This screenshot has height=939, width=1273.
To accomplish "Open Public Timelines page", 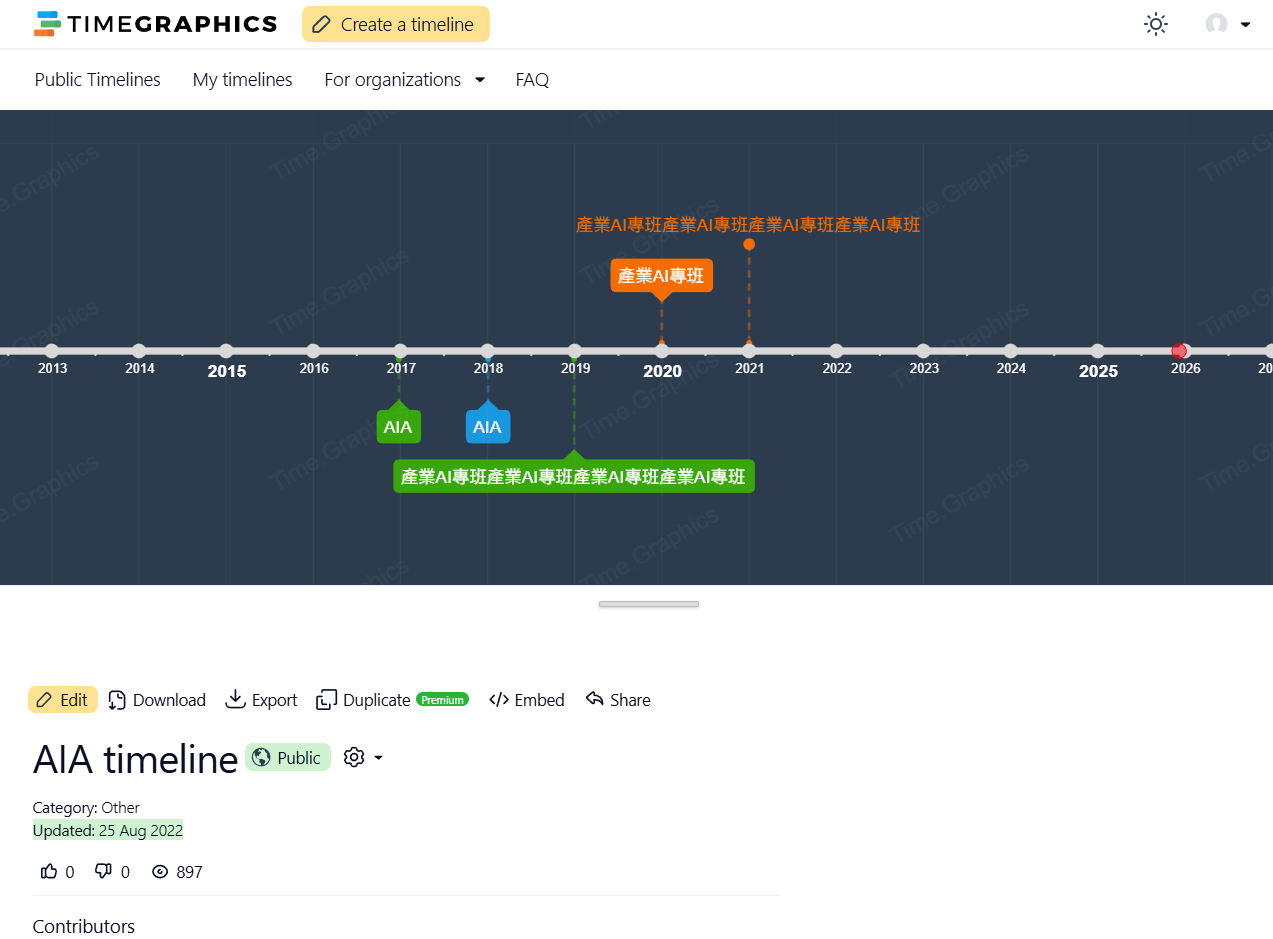I will (97, 80).
